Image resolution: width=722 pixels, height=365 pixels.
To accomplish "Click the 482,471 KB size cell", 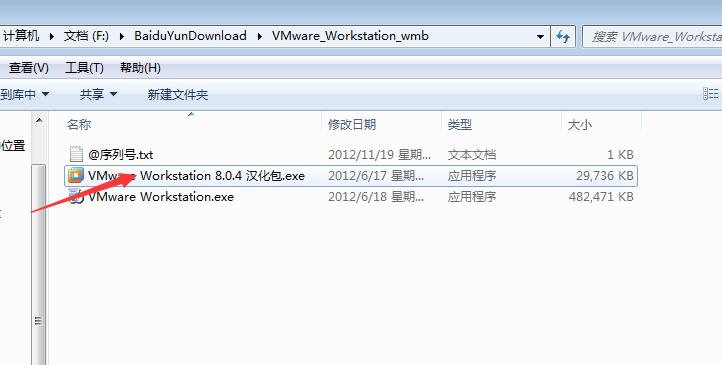I will (601, 197).
